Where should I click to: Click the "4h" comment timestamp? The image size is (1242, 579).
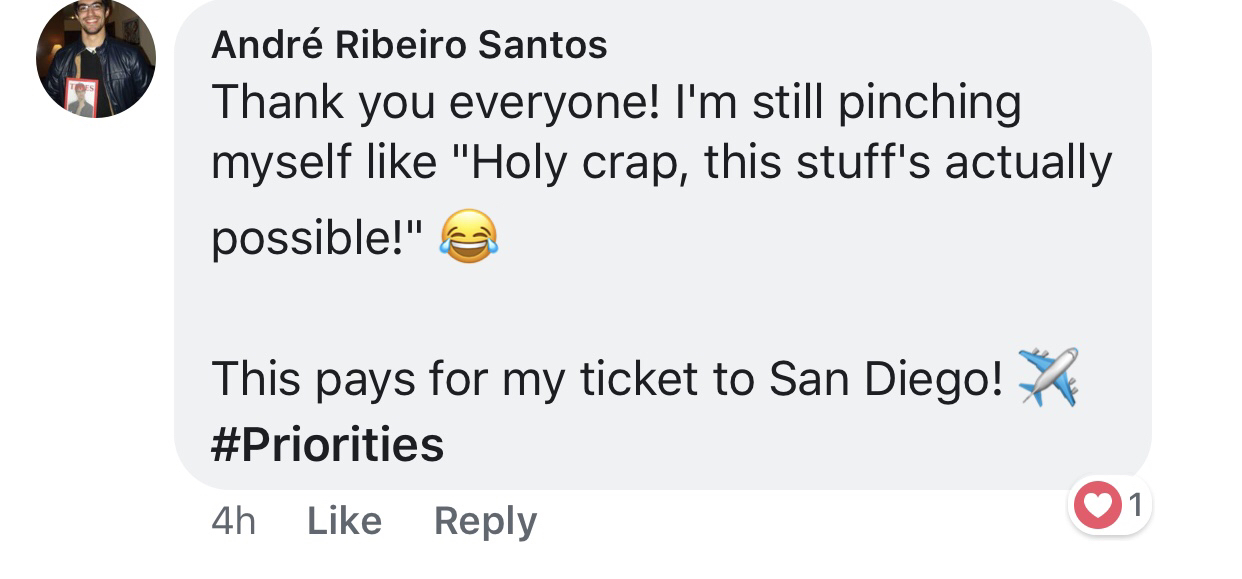click(x=233, y=521)
